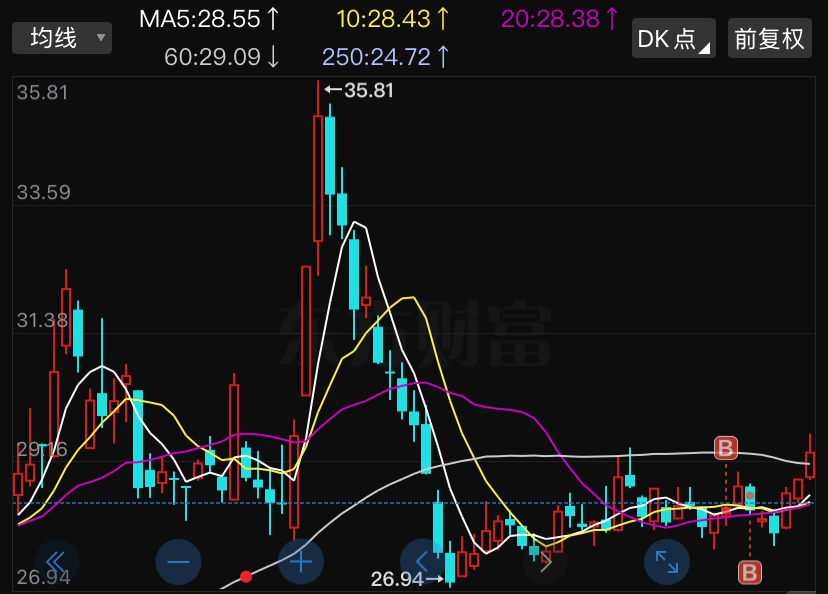This screenshot has width=828, height=594.
Task: Move chart left with single left arrow
Action: point(422,562)
